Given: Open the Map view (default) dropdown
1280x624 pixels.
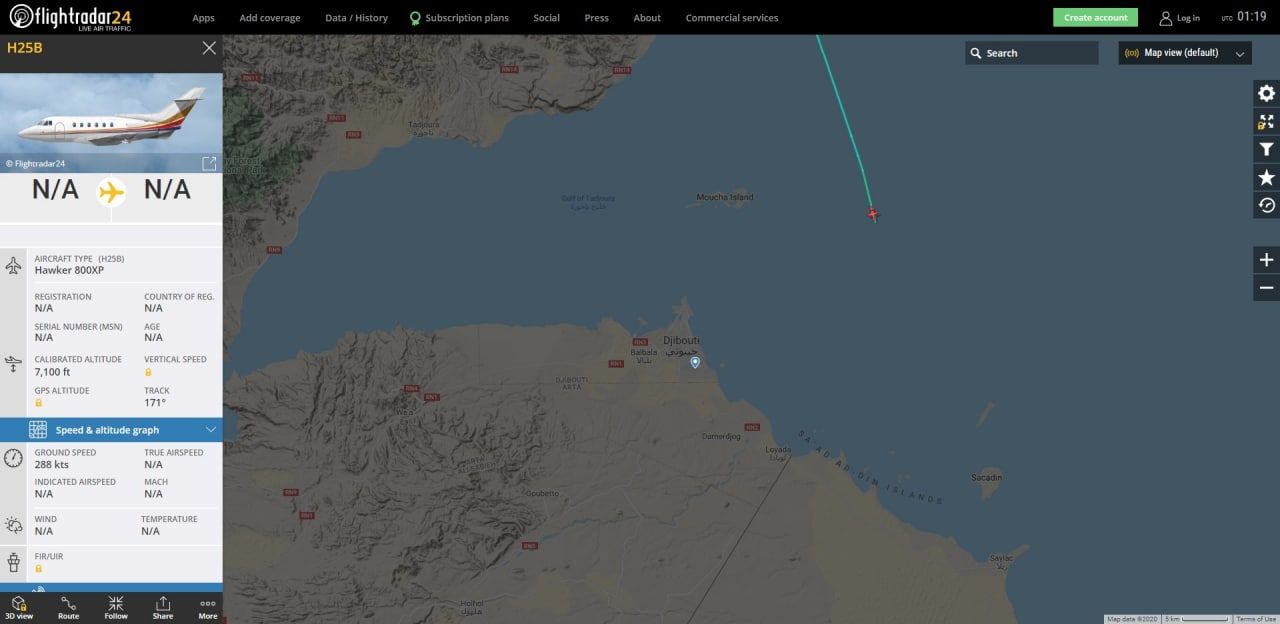Looking at the screenshot, I should click(1185, 53).
